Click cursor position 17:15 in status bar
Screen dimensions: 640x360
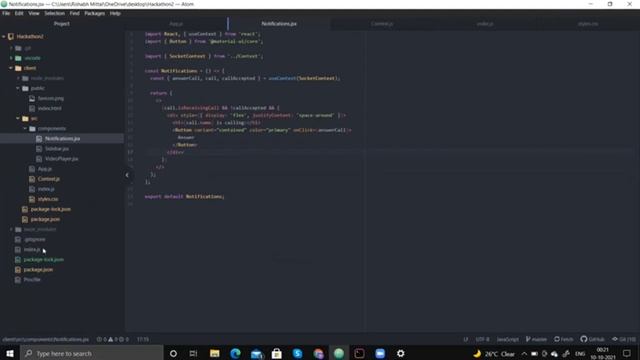[142, 339]
